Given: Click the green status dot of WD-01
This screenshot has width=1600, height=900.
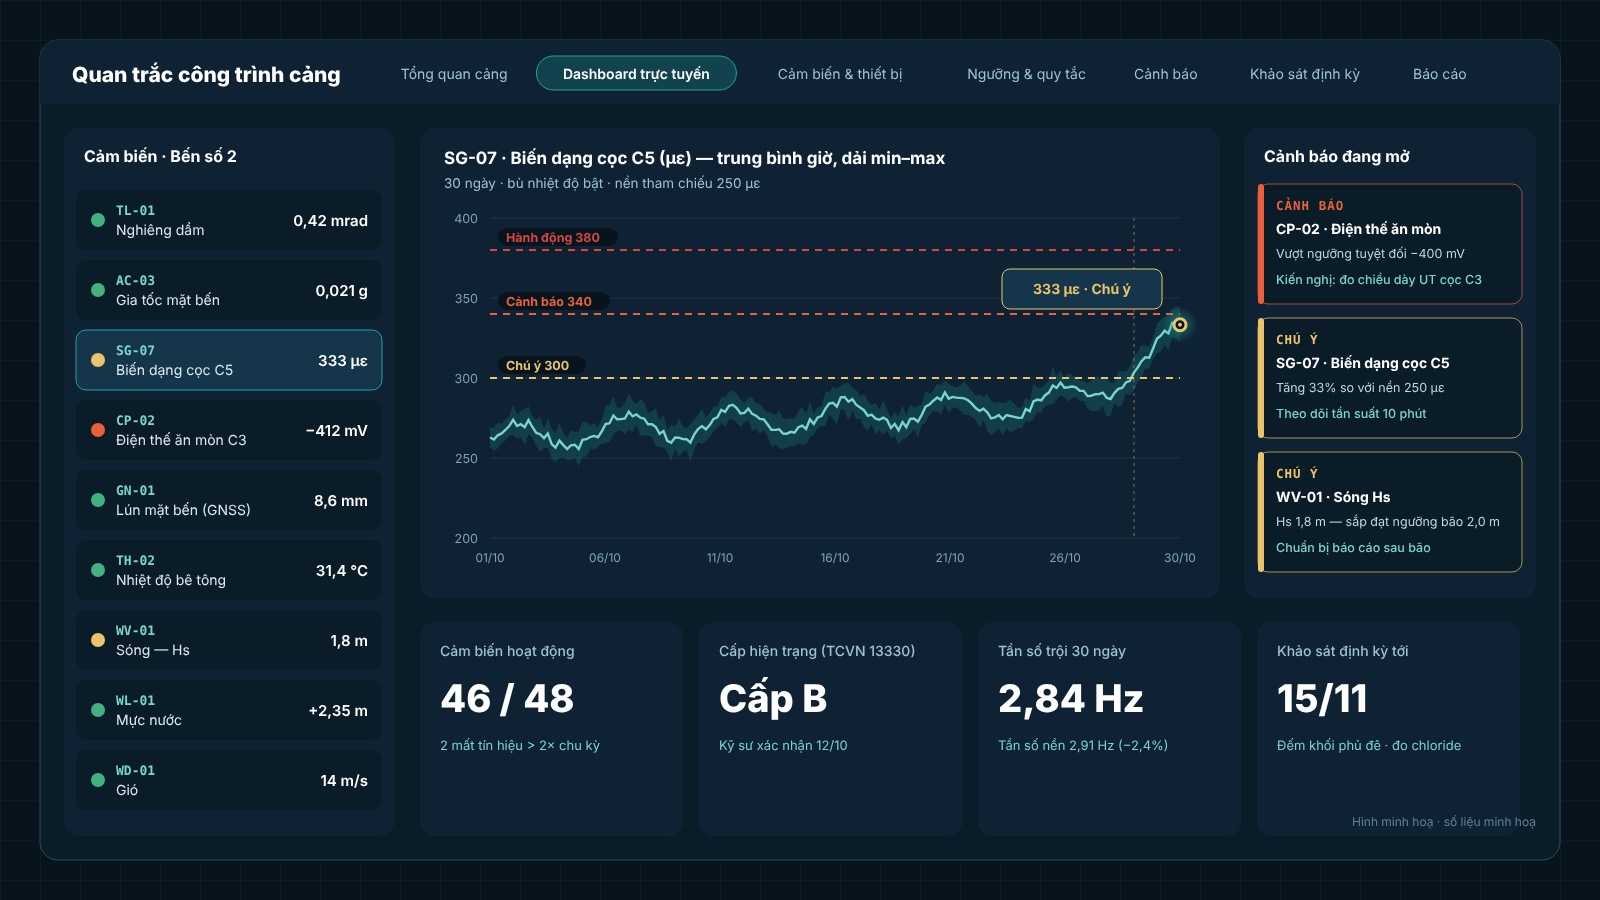Looking at the screenshot, I should point(98,780).
